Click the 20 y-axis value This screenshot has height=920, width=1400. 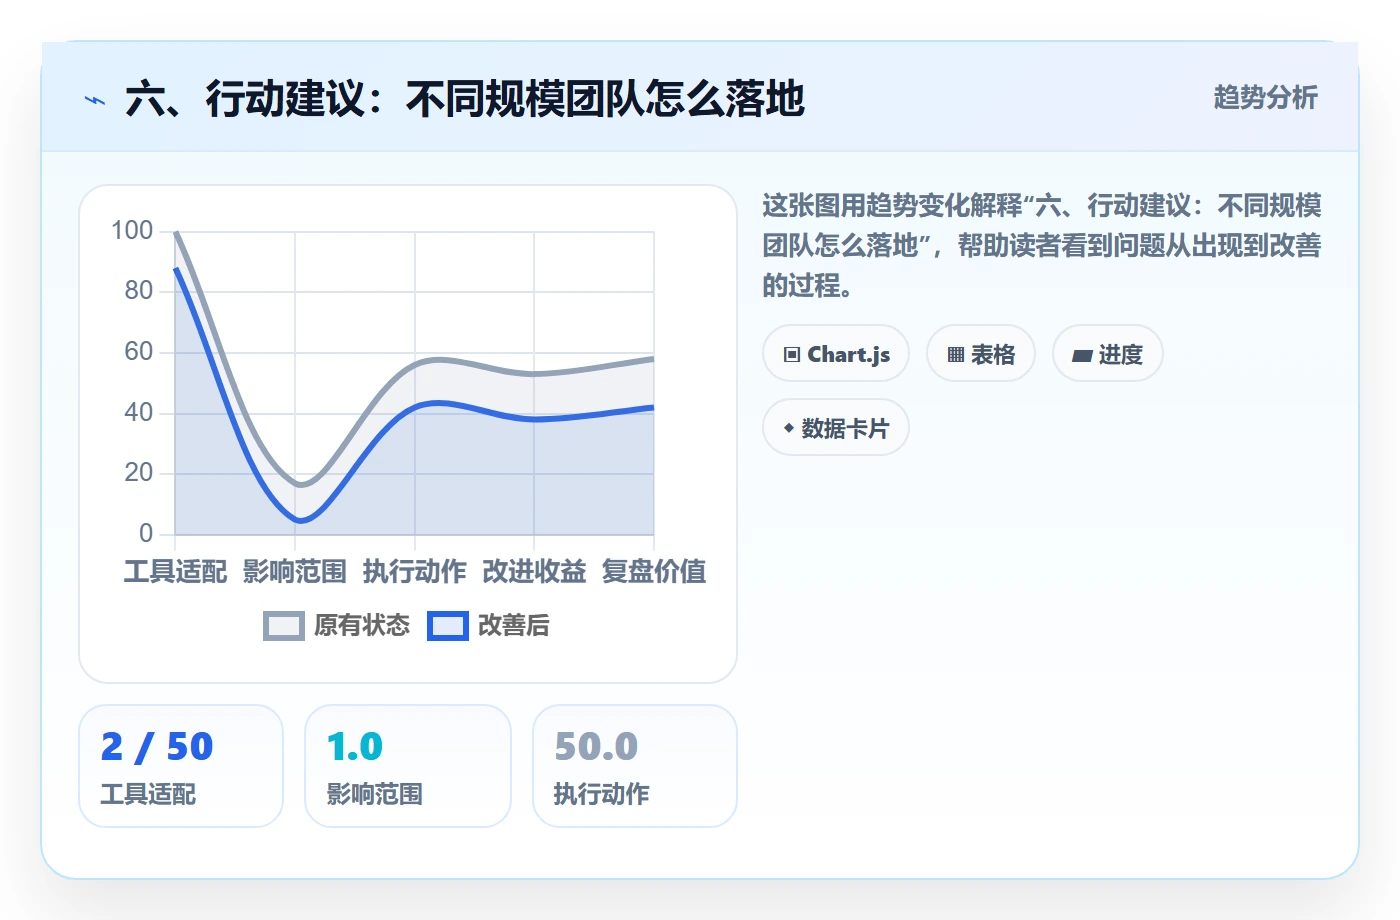coord(139,472)
